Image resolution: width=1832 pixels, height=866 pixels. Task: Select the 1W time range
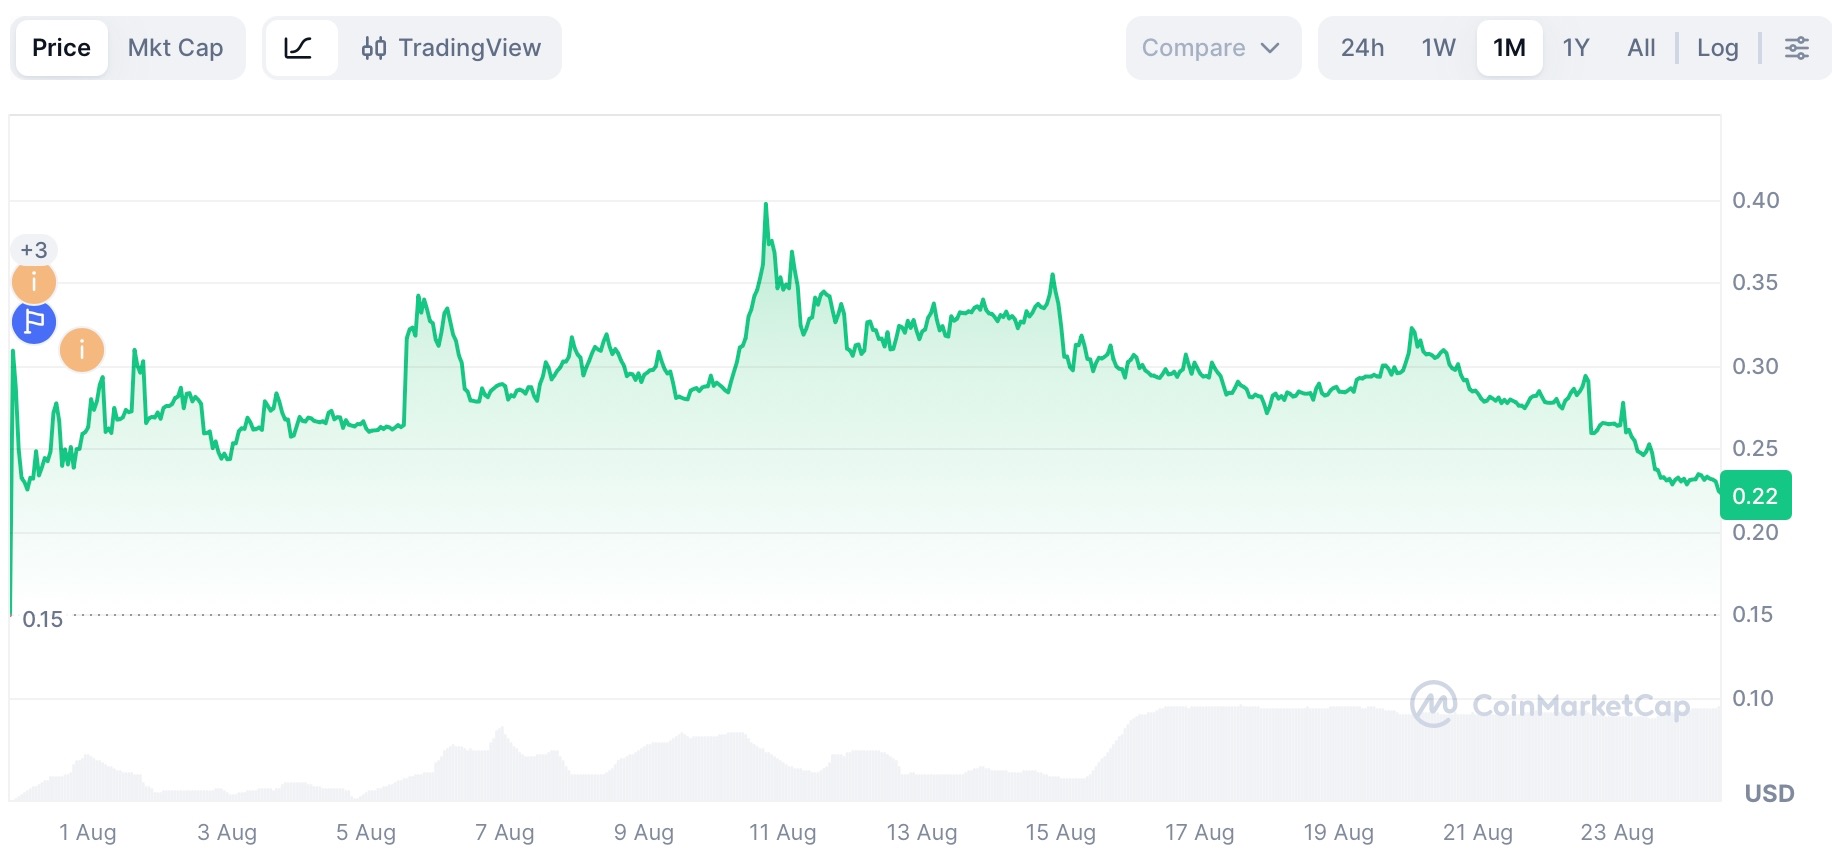[1438, 48]
